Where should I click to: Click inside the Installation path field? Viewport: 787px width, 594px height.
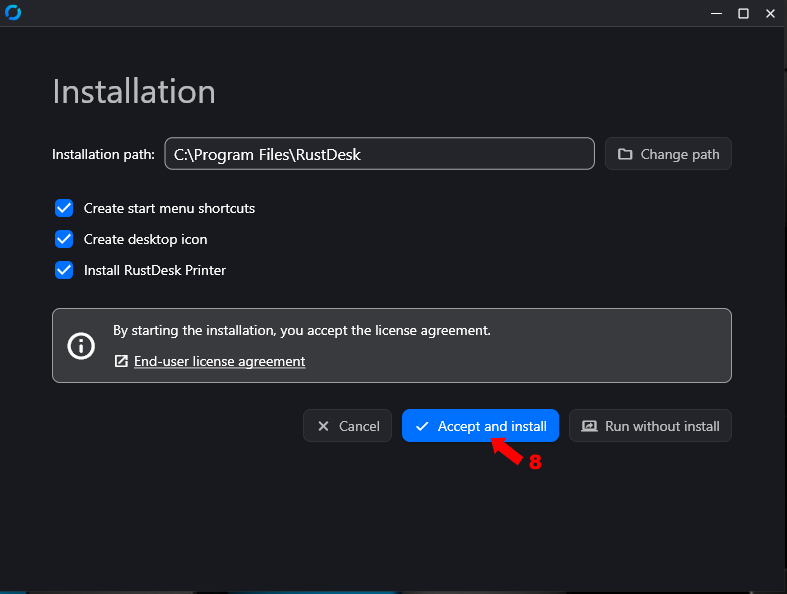click(x=380, y=154)
